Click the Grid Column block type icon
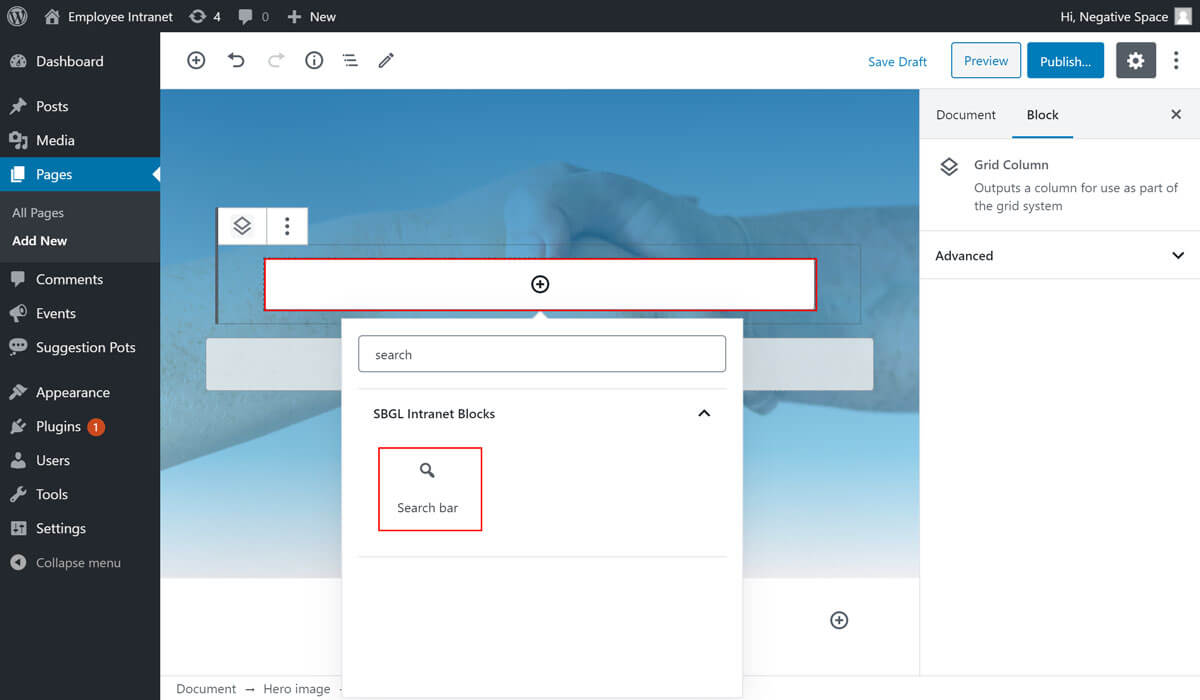The height and width of the screenshot is (700, 1200). [x=242, y=226]
